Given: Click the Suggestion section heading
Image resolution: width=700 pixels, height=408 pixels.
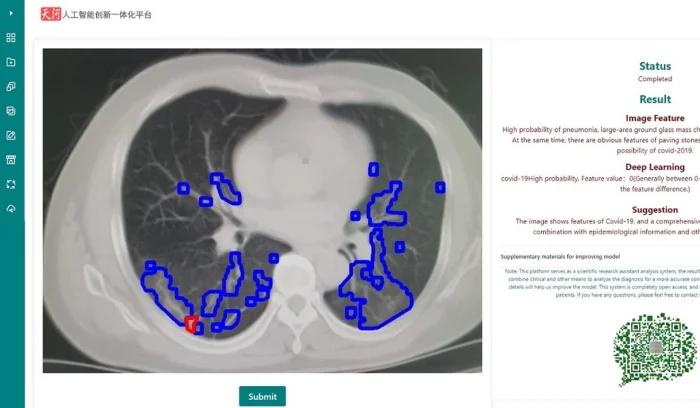Looking at the screenshot, I should coord(655,210).
